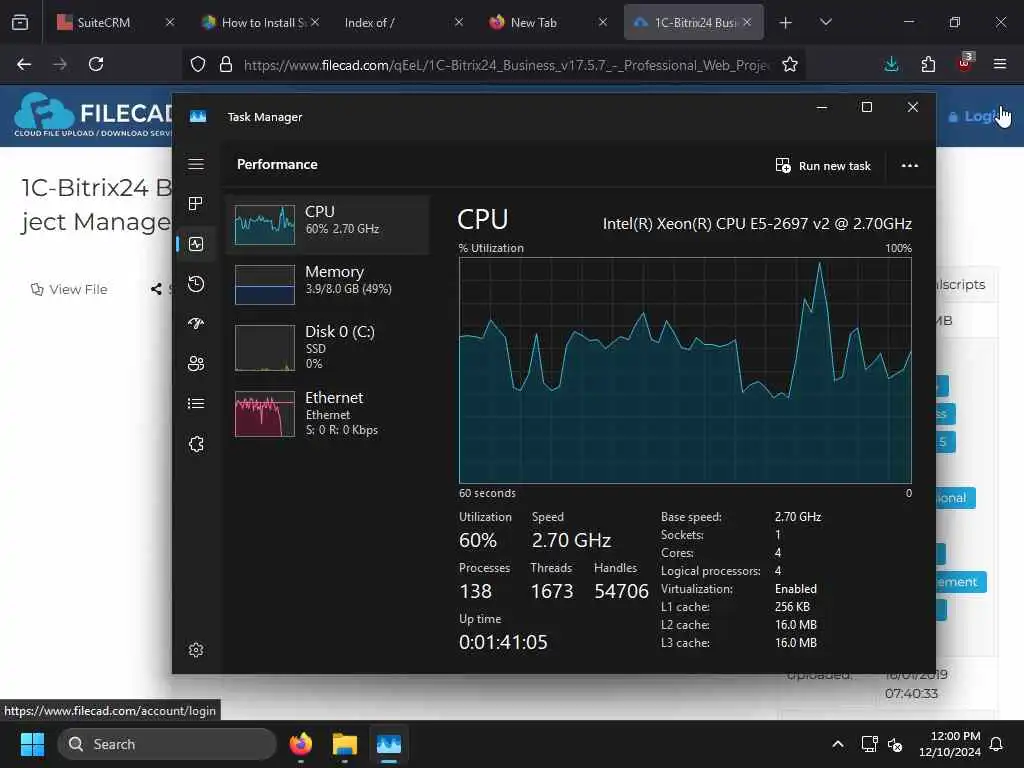Screen dimensions: 1024x768
Task: Open the Windows Start menu
Action: tap(32, 744)
